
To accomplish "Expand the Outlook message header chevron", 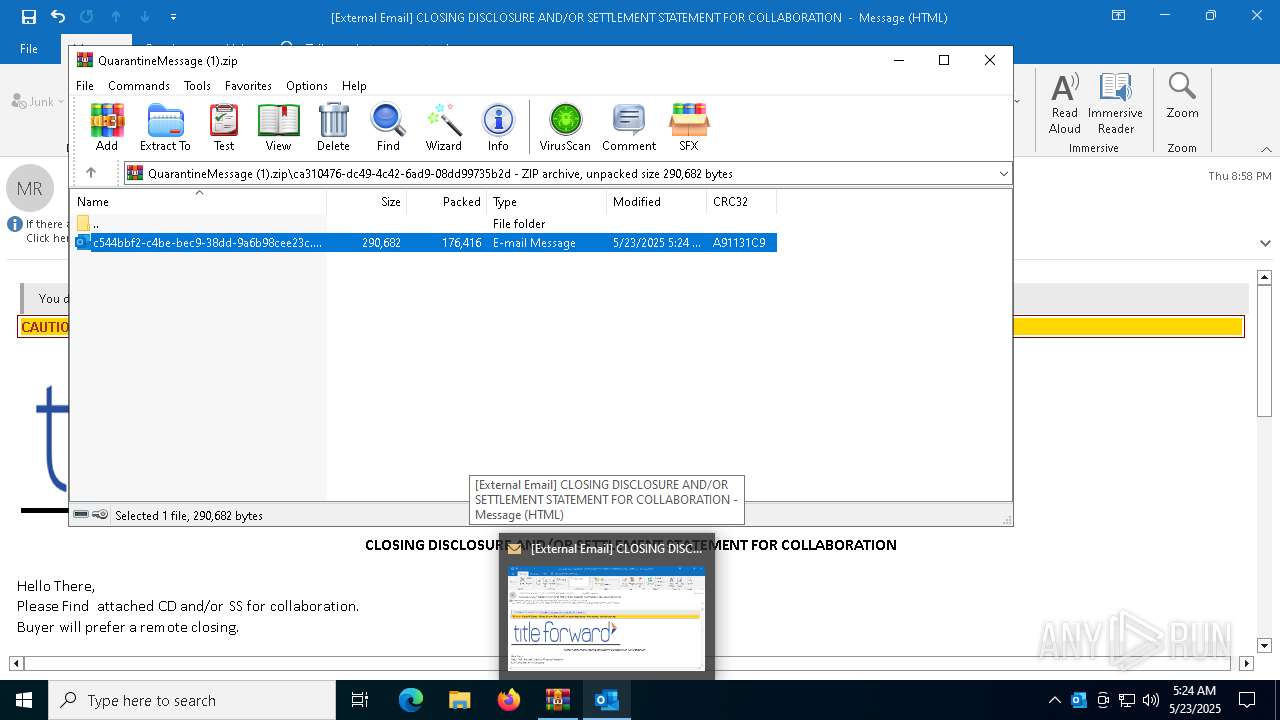I will pyautogui.click(x=1265, y=243).
